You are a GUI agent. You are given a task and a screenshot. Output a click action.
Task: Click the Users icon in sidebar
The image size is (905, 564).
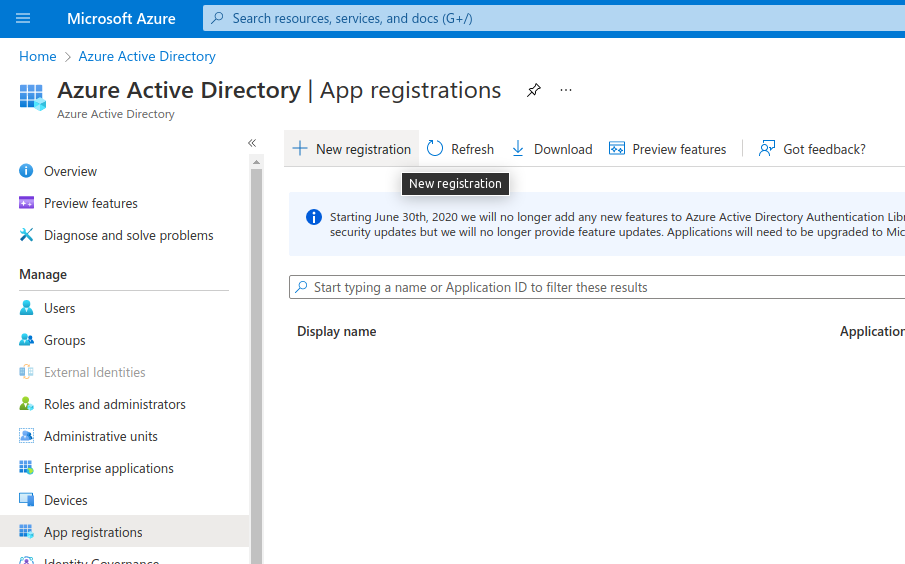(x=27, y=308)
